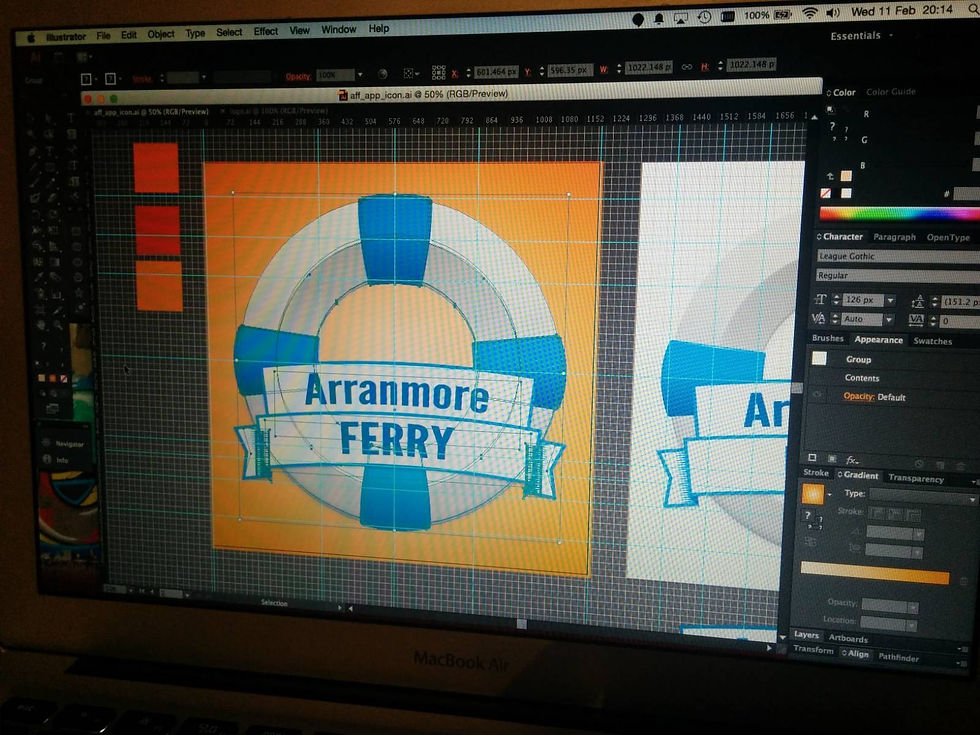Viewport: 980px width, 735px height.
Task: Click the recolor artwork wheel icon
Action: coord(382,74)
